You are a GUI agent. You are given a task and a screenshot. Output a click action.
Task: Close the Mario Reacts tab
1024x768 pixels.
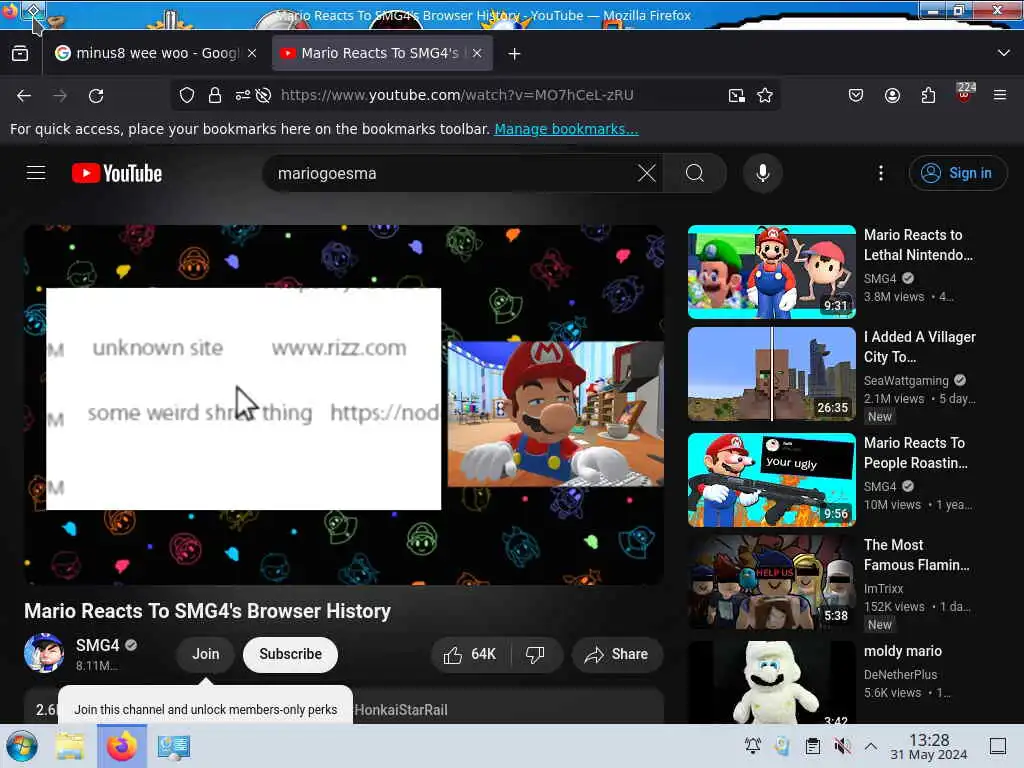click(x=477, y=54)
